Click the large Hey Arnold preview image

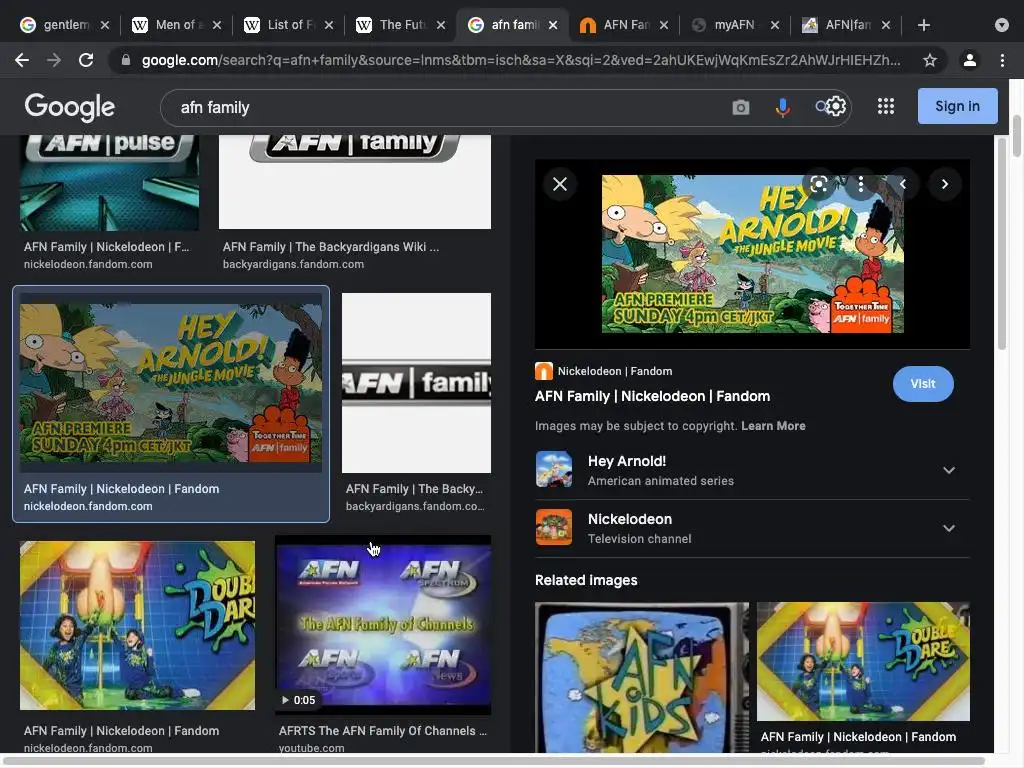pyautogui.click(x=752, y=254)
